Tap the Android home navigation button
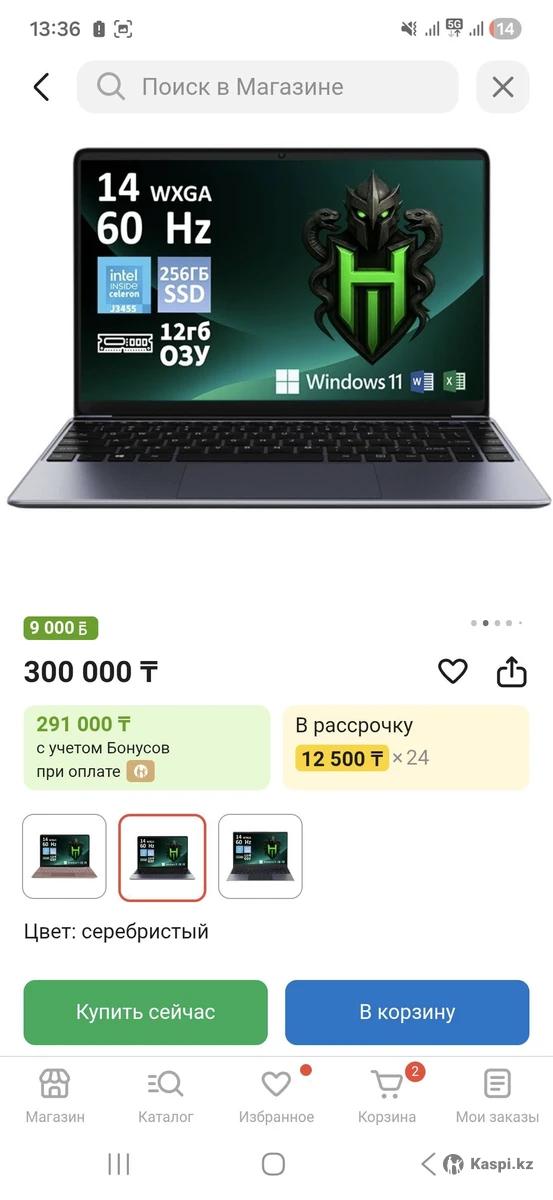 tap(273, 1163)
